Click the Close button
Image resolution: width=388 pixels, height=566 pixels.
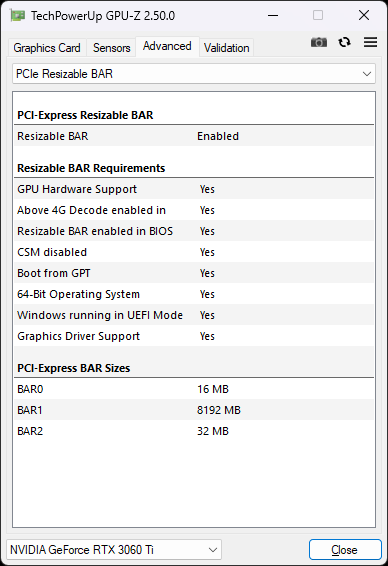(345, 550)
